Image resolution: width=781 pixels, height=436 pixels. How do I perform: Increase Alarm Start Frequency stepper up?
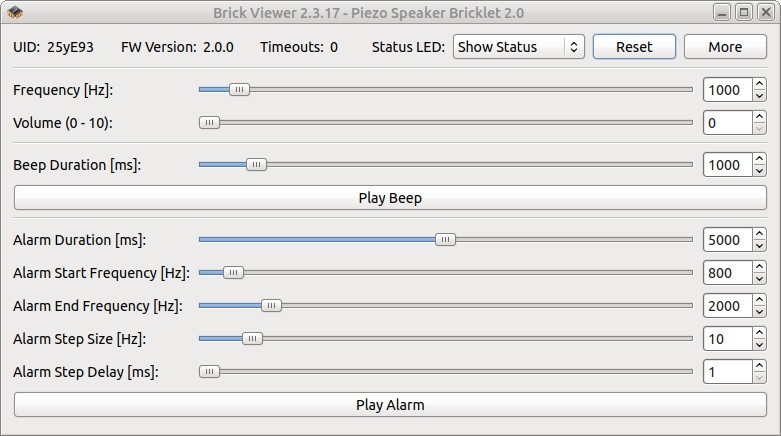tap(759, 267)
